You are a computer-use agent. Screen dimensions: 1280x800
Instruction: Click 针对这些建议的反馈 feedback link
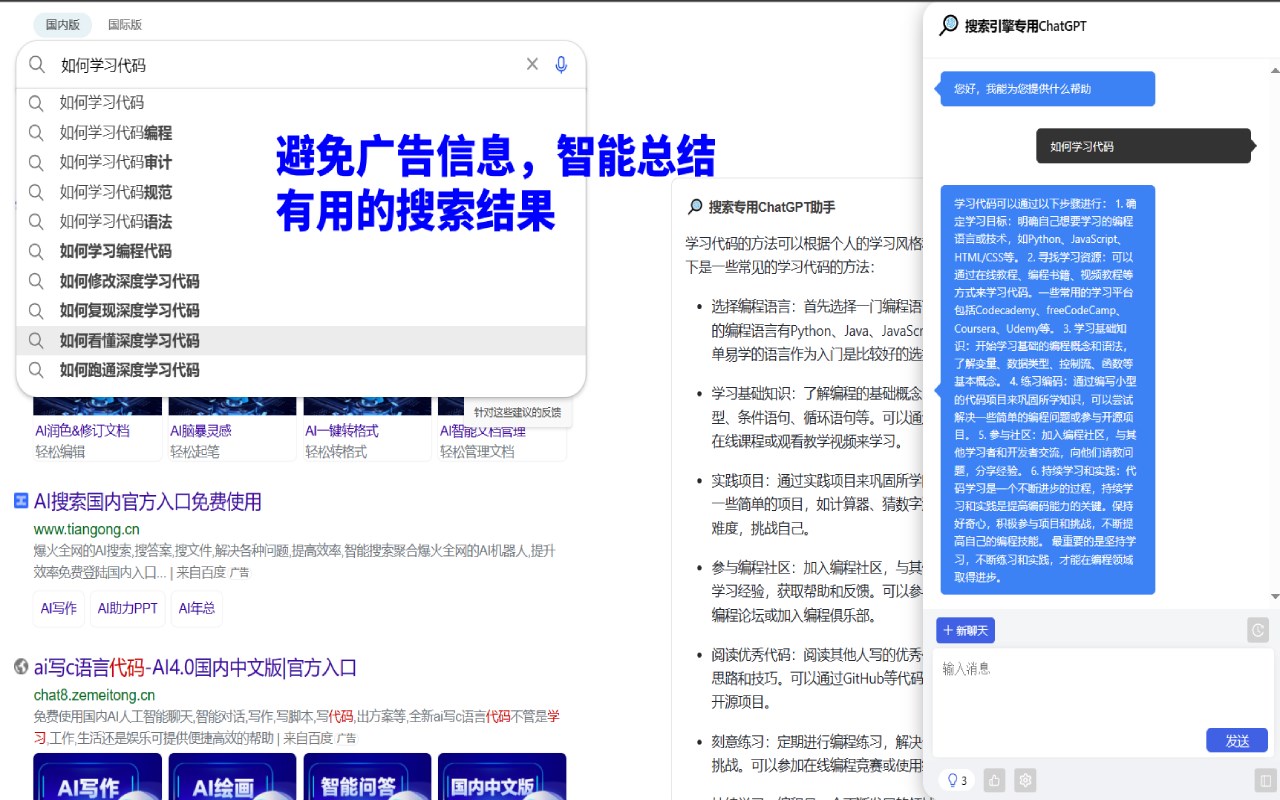click(x=518, y=412)
